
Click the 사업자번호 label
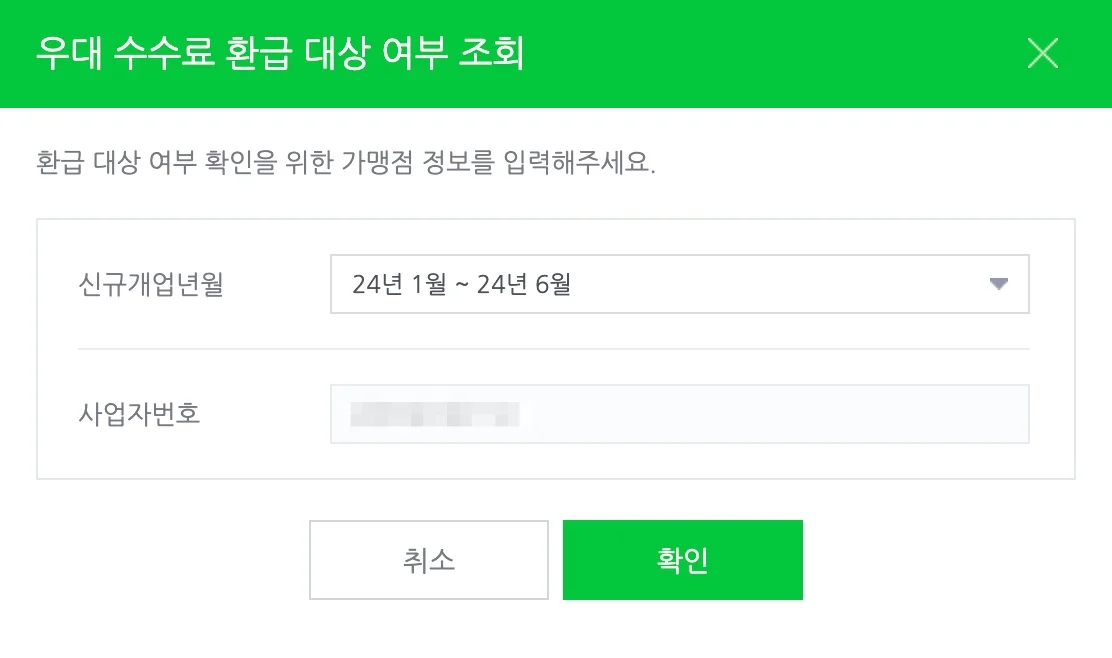137,413
